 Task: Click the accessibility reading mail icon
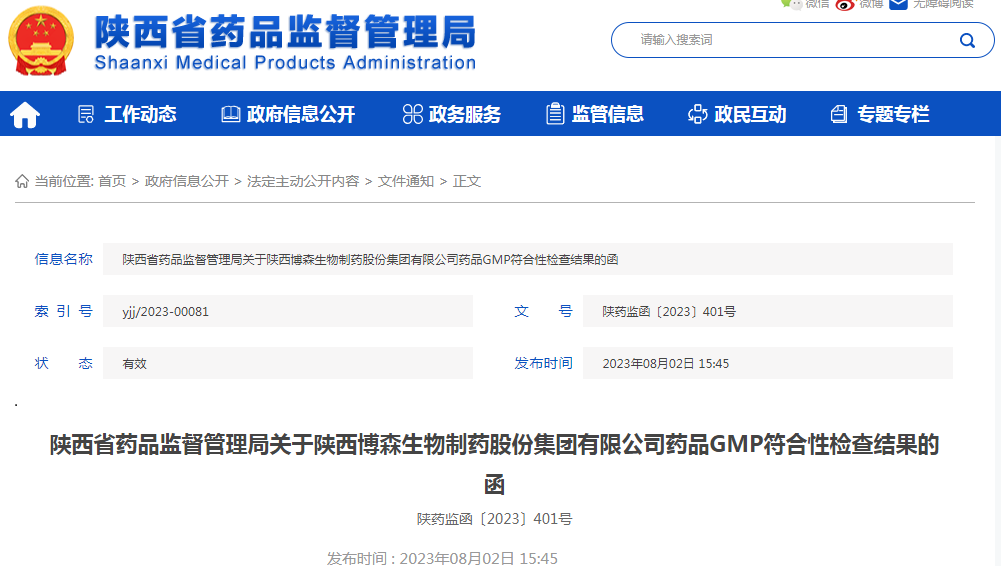898,4
